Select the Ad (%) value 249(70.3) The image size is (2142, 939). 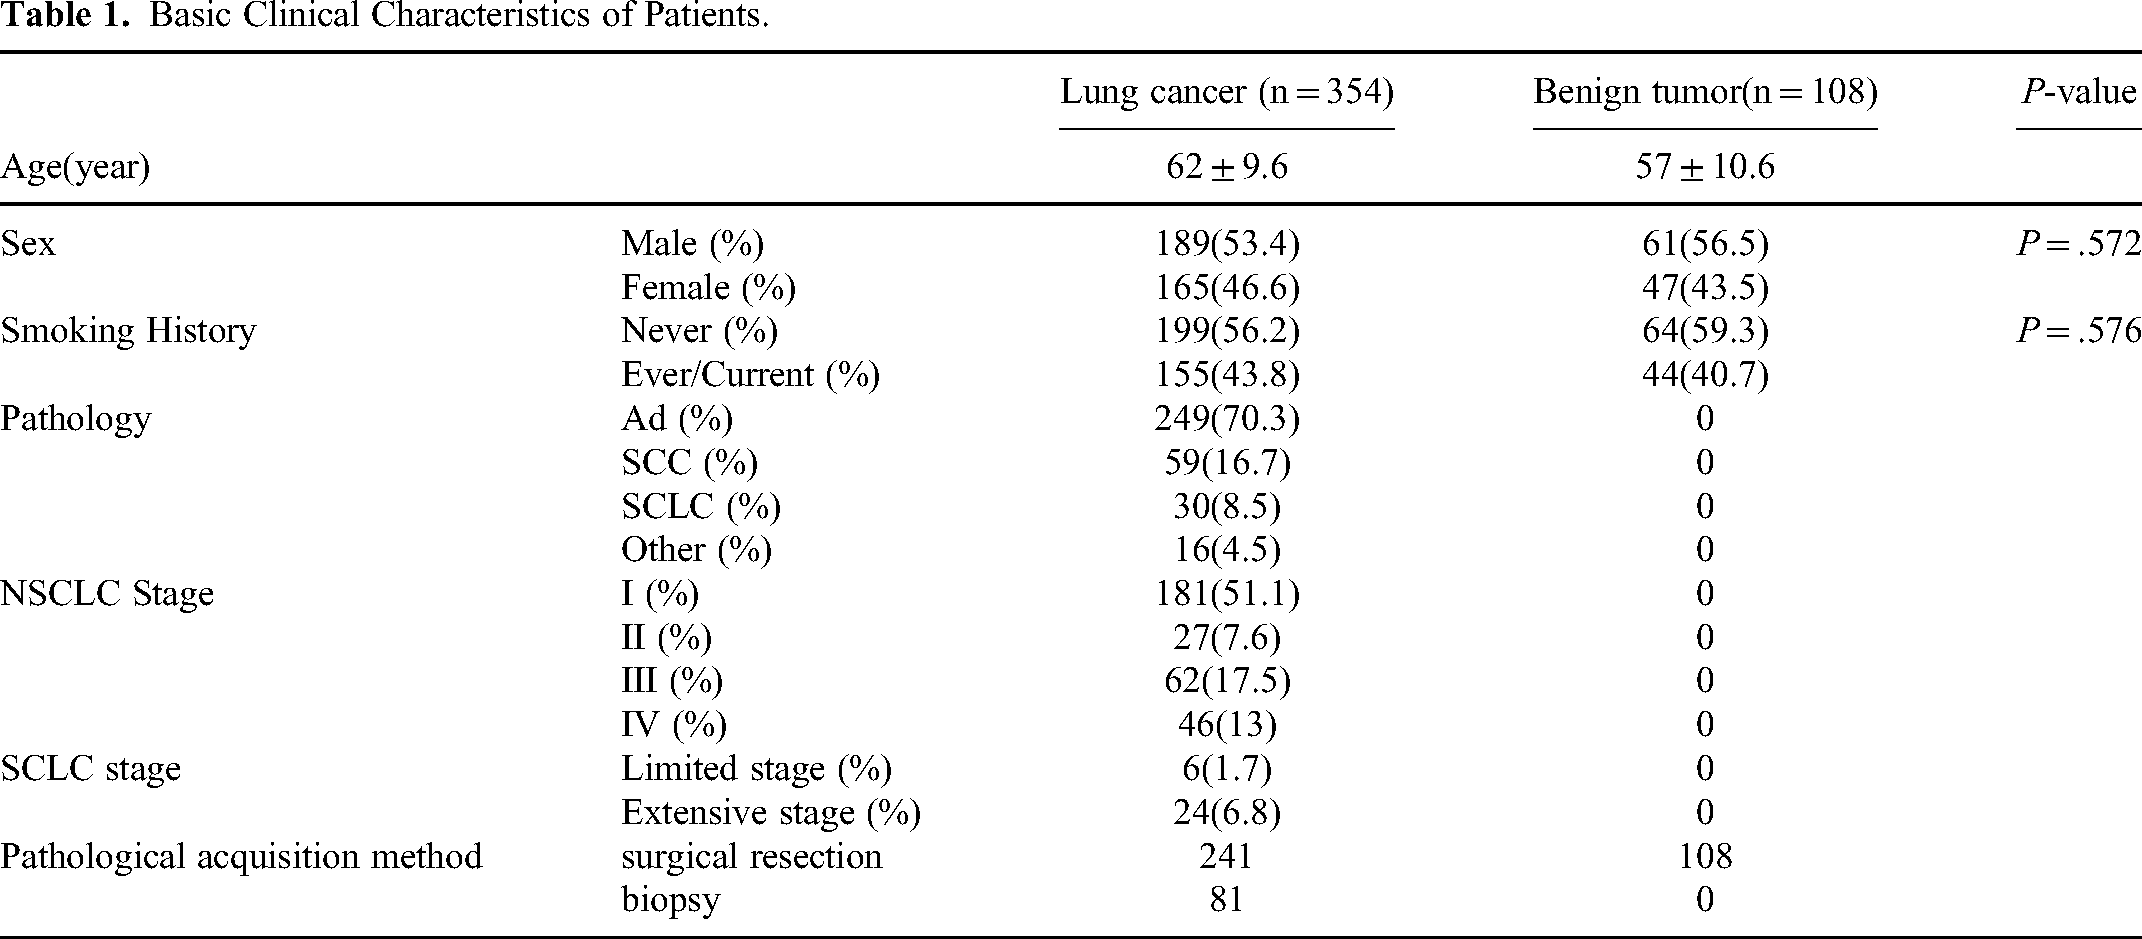1227,419
